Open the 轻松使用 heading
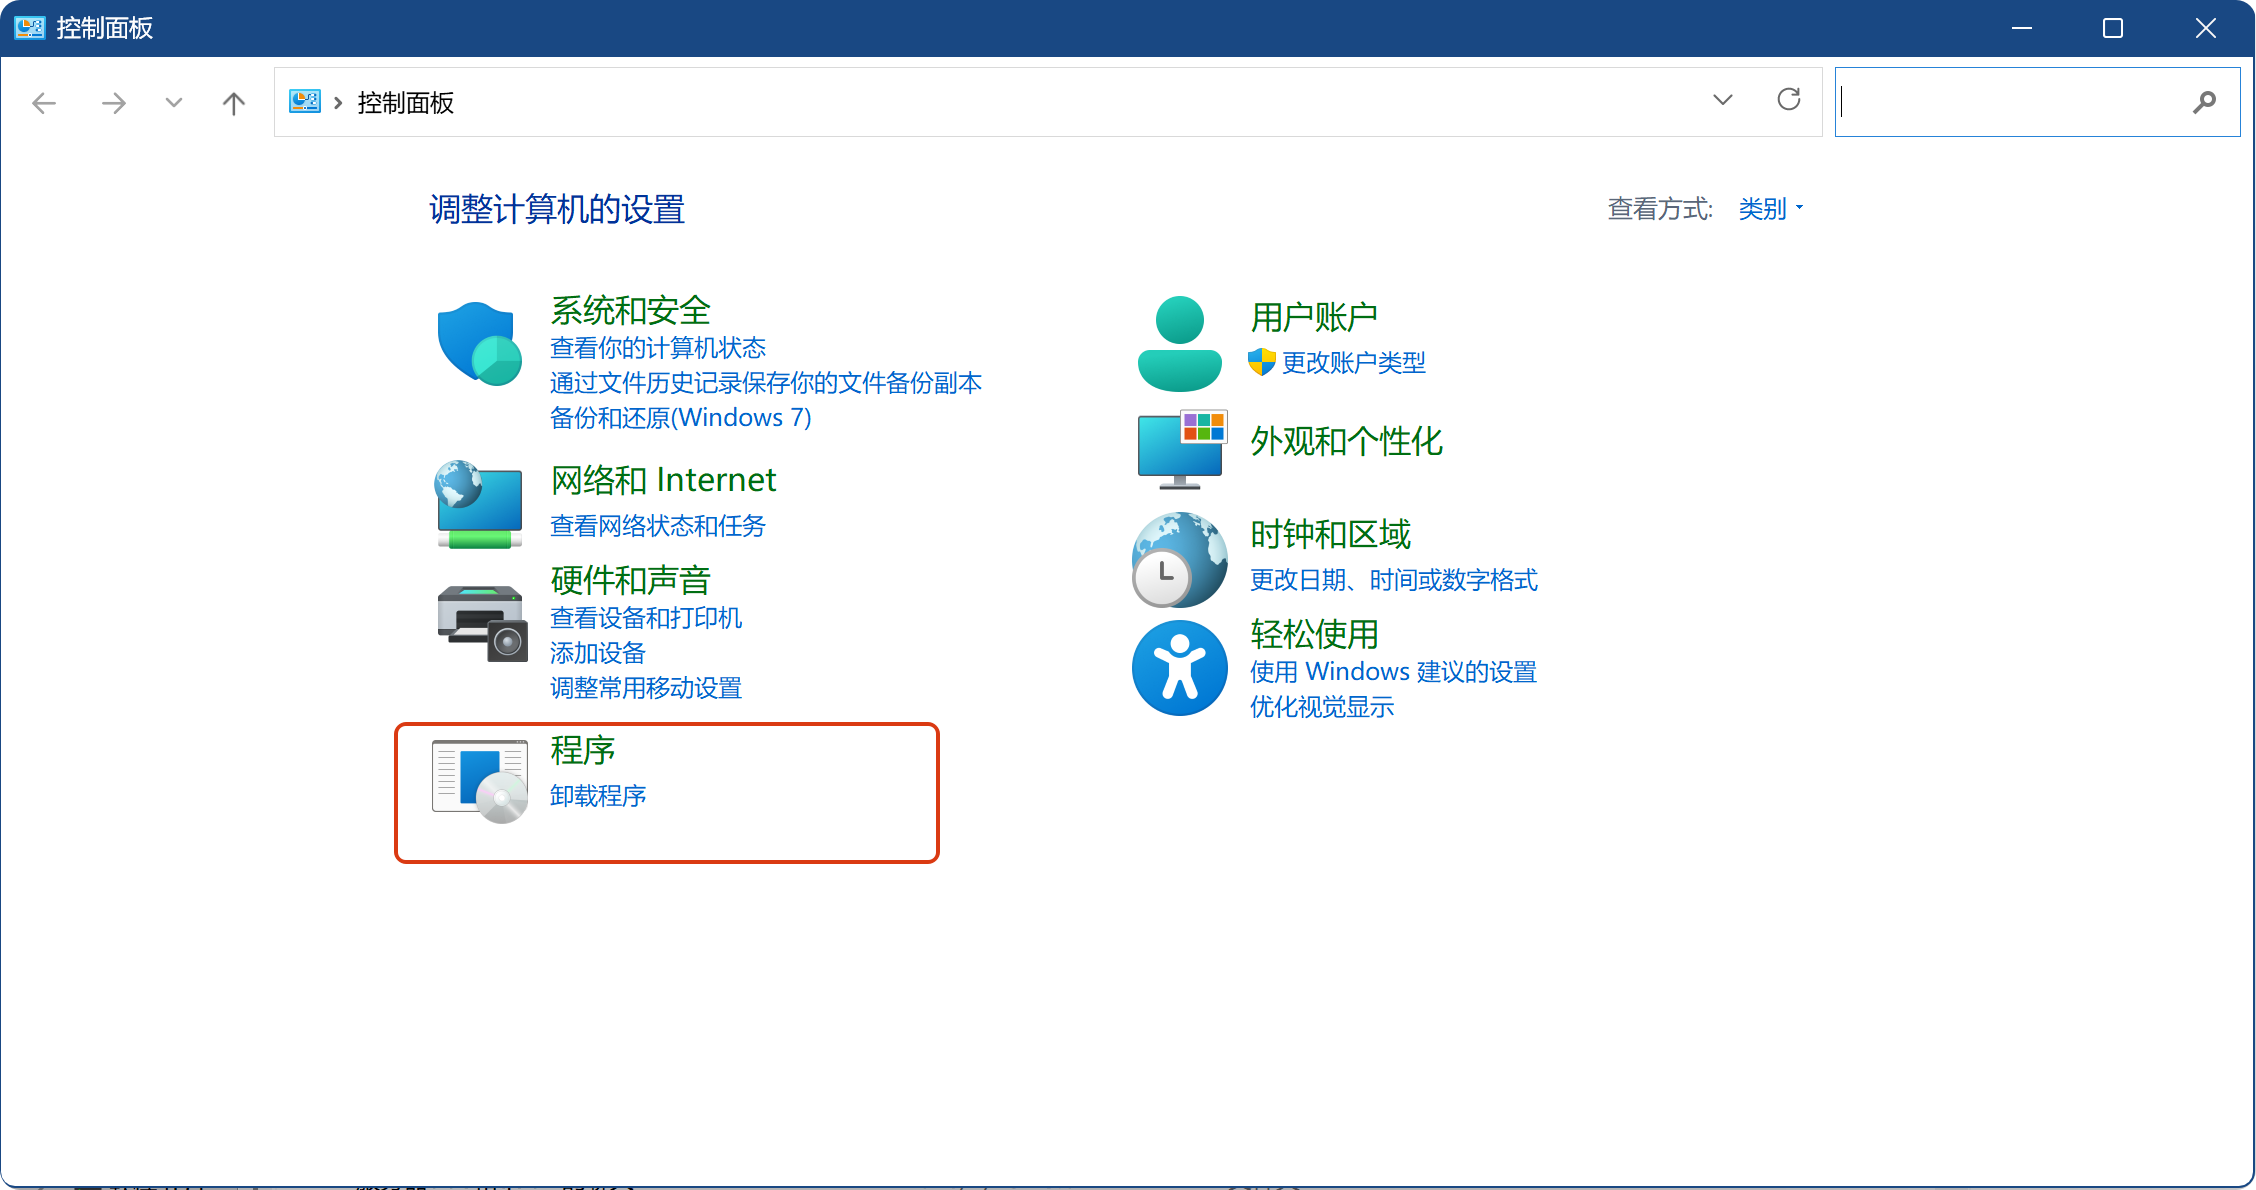 pos(1314,634)
